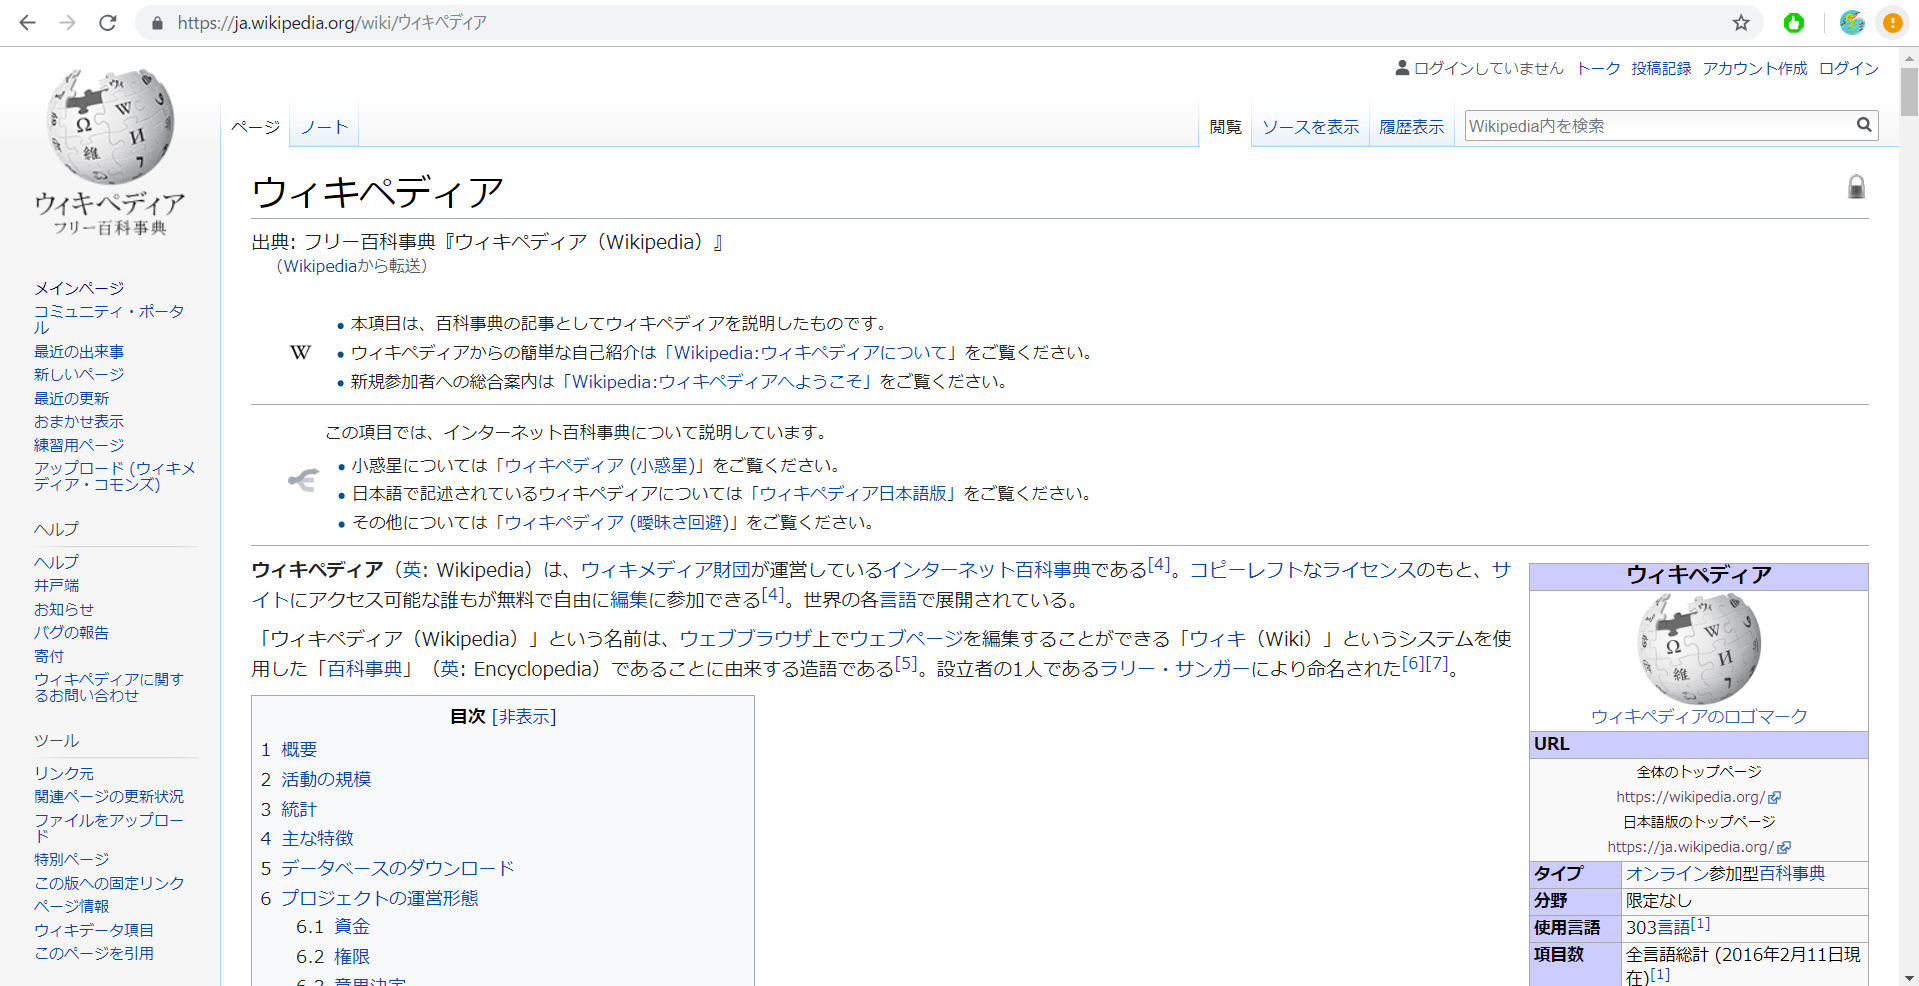Open ウィキデータ項目 sidebar link
This screenshot has height=986, width=1919.
[x=94, y=930]
